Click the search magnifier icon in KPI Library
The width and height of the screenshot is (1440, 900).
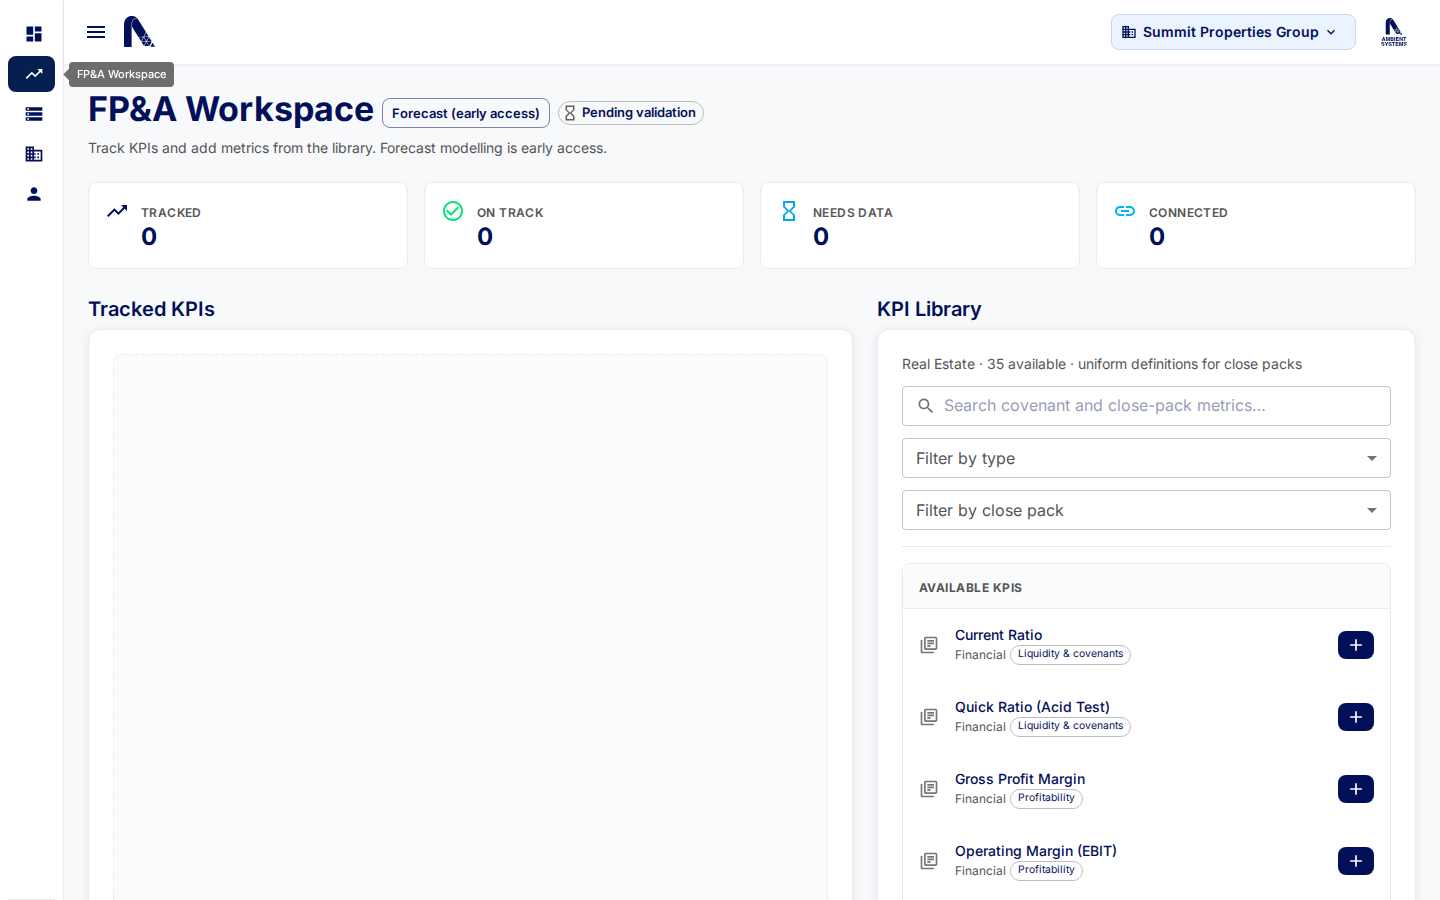926,406
